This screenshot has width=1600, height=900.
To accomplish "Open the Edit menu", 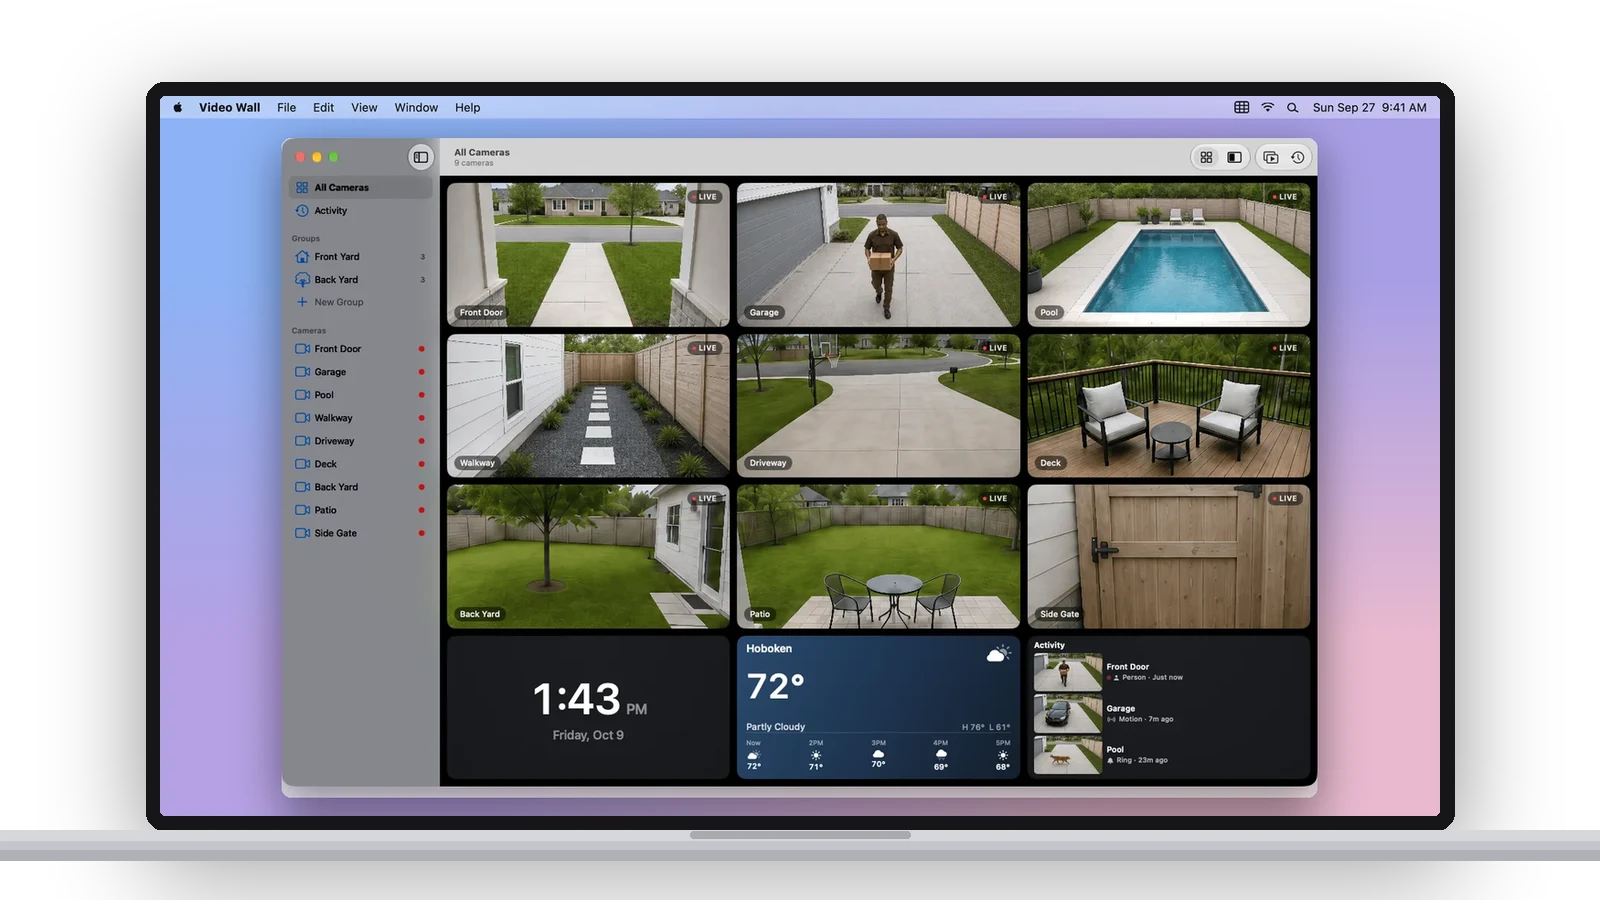I will pos(323,107).
